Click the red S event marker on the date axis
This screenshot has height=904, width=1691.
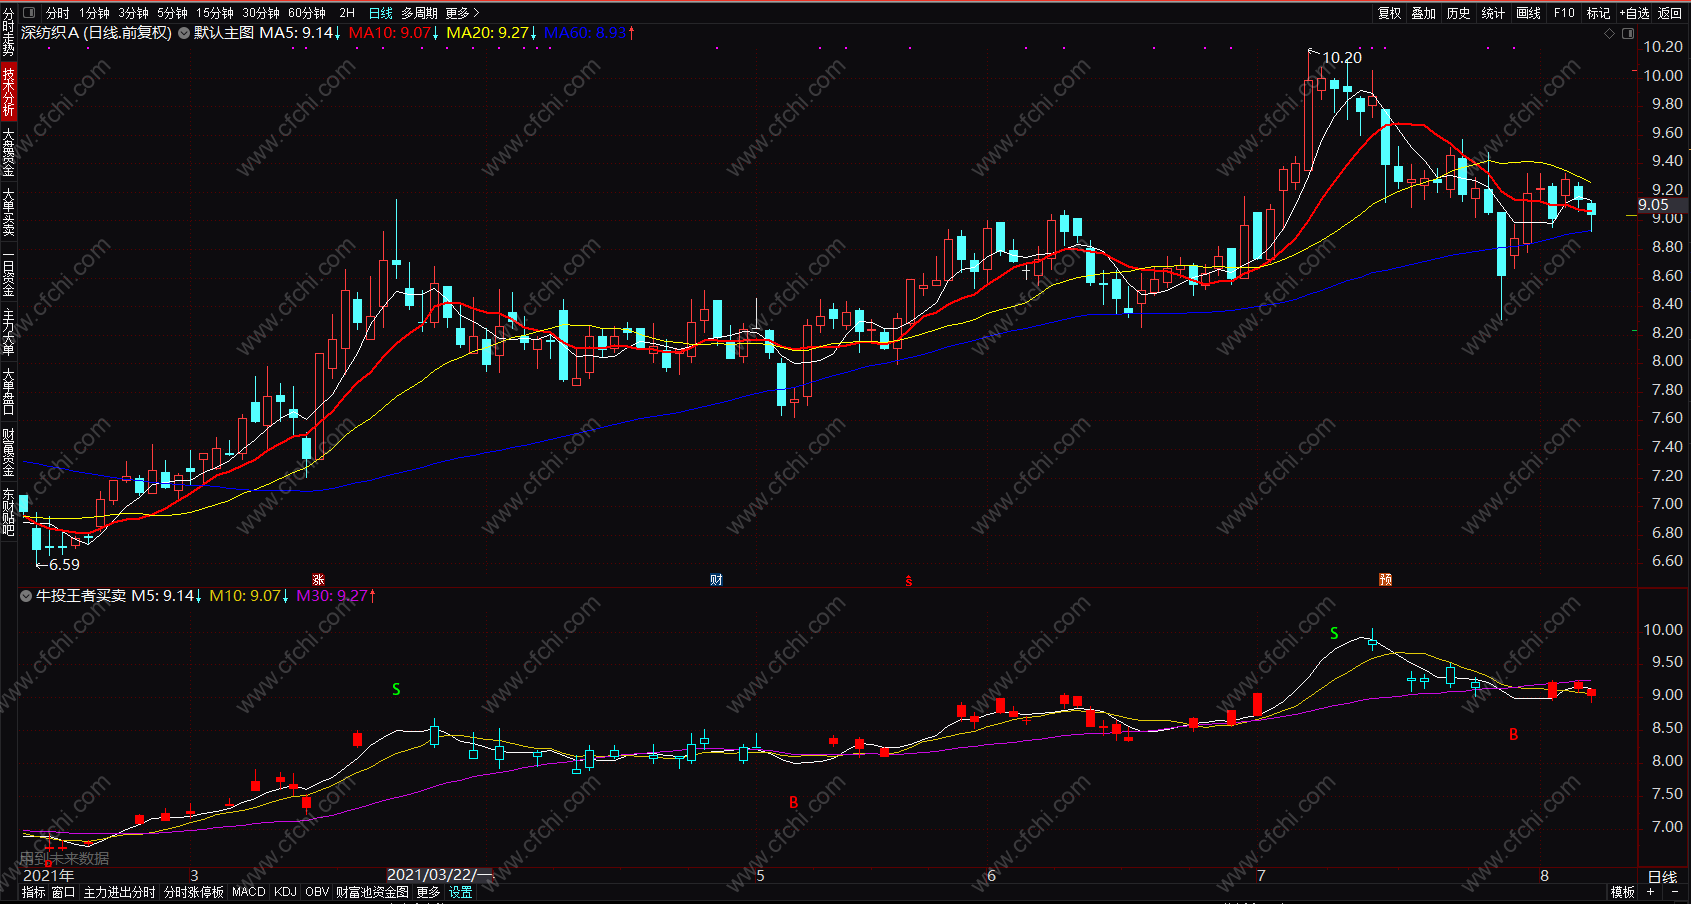[908, 581]
